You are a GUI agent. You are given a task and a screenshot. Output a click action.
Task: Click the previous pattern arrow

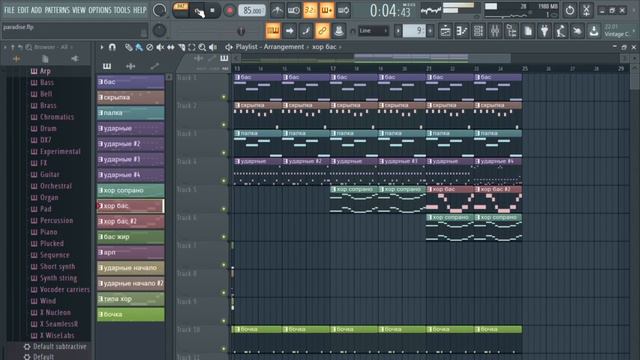(398, 31)
